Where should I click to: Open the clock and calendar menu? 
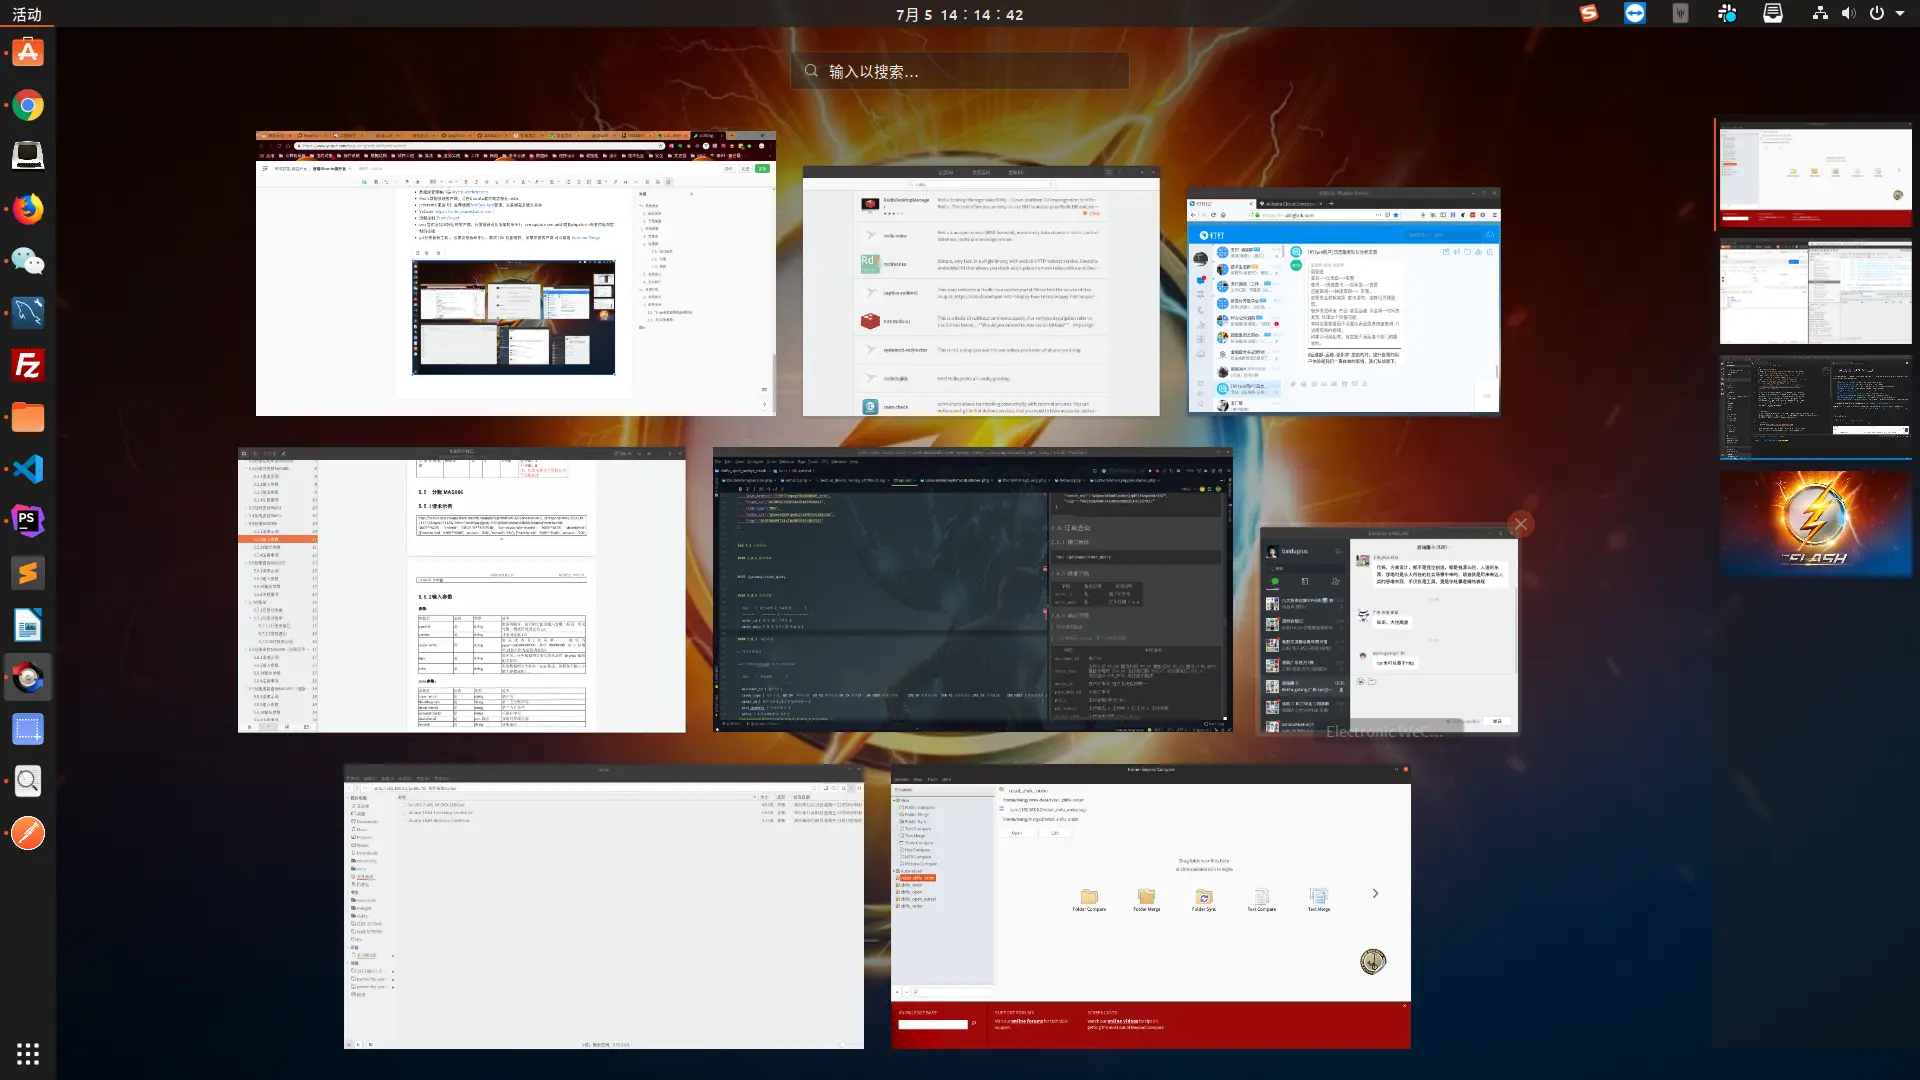point(959,14)
